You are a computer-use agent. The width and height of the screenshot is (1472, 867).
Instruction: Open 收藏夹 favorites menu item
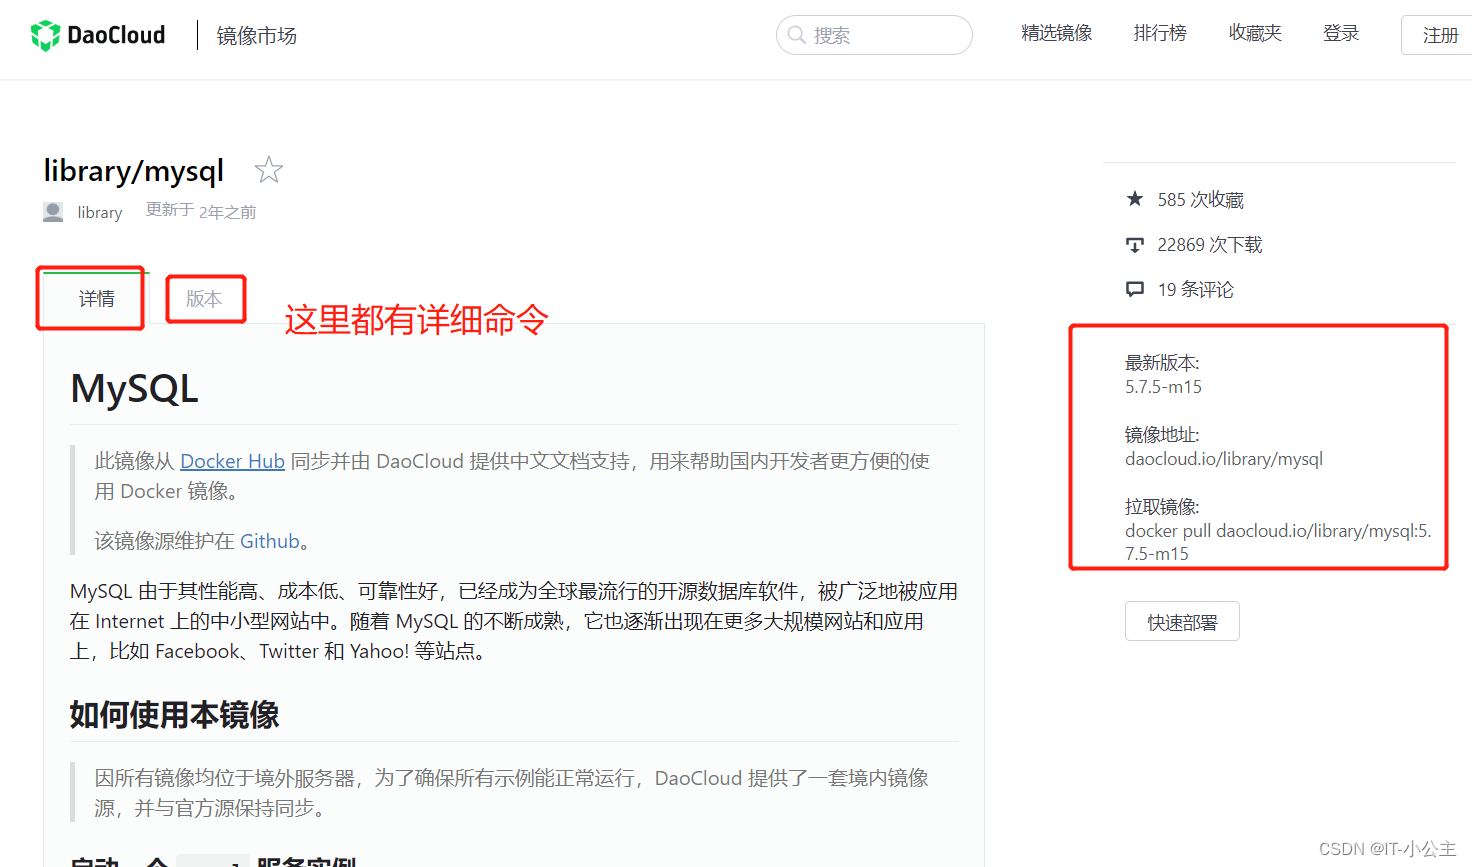1255,33
